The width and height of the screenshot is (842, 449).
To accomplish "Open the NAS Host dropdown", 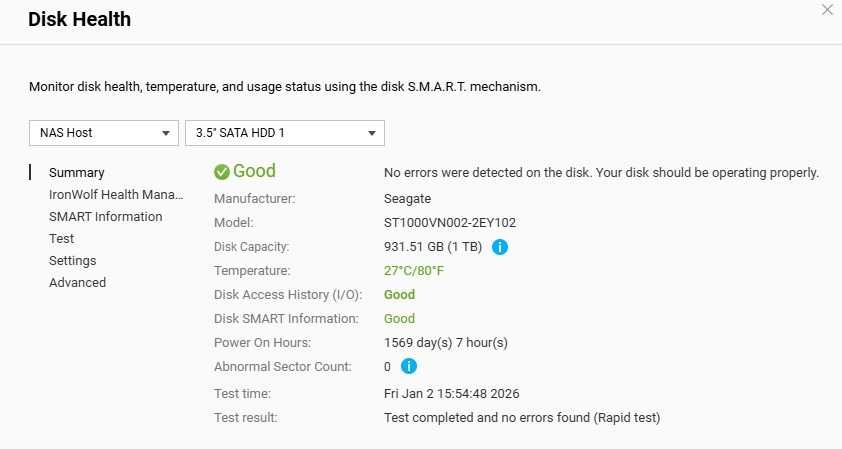I will (103, 133).
